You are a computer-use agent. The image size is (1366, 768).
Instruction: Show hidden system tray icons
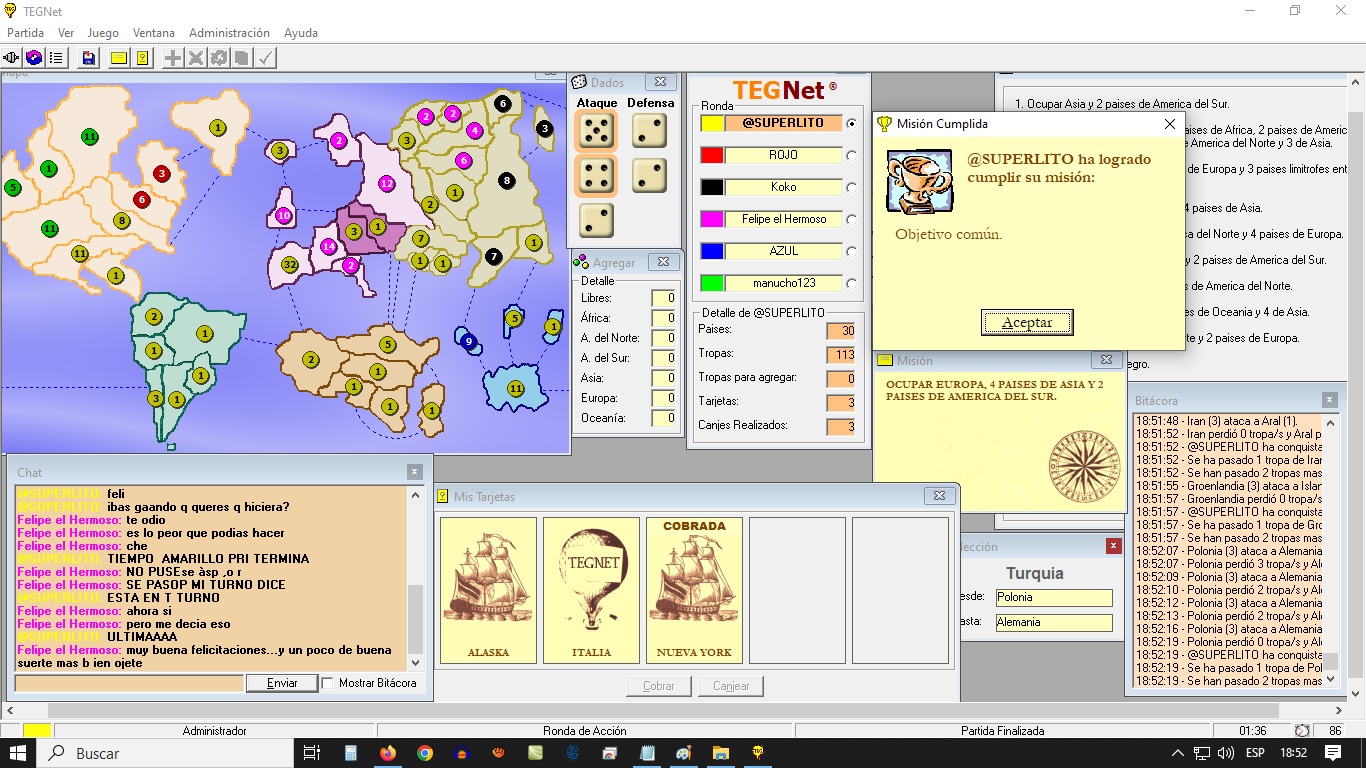pyautogui.click(x=1179, y=753)
